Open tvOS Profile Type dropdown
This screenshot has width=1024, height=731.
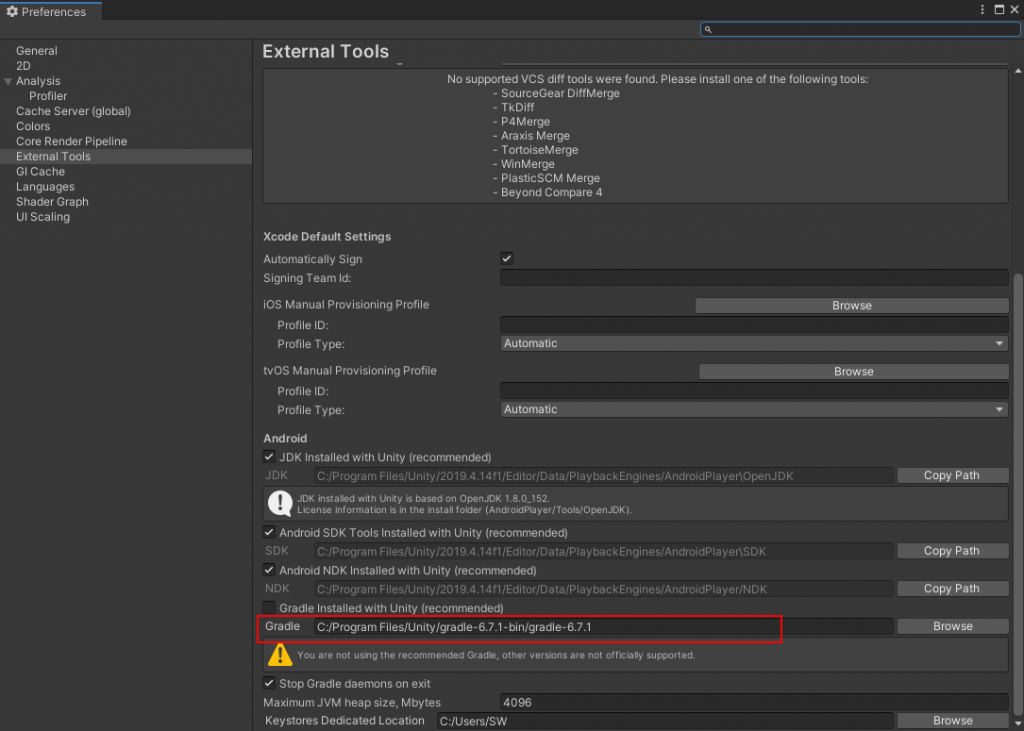tap(754, 409)
